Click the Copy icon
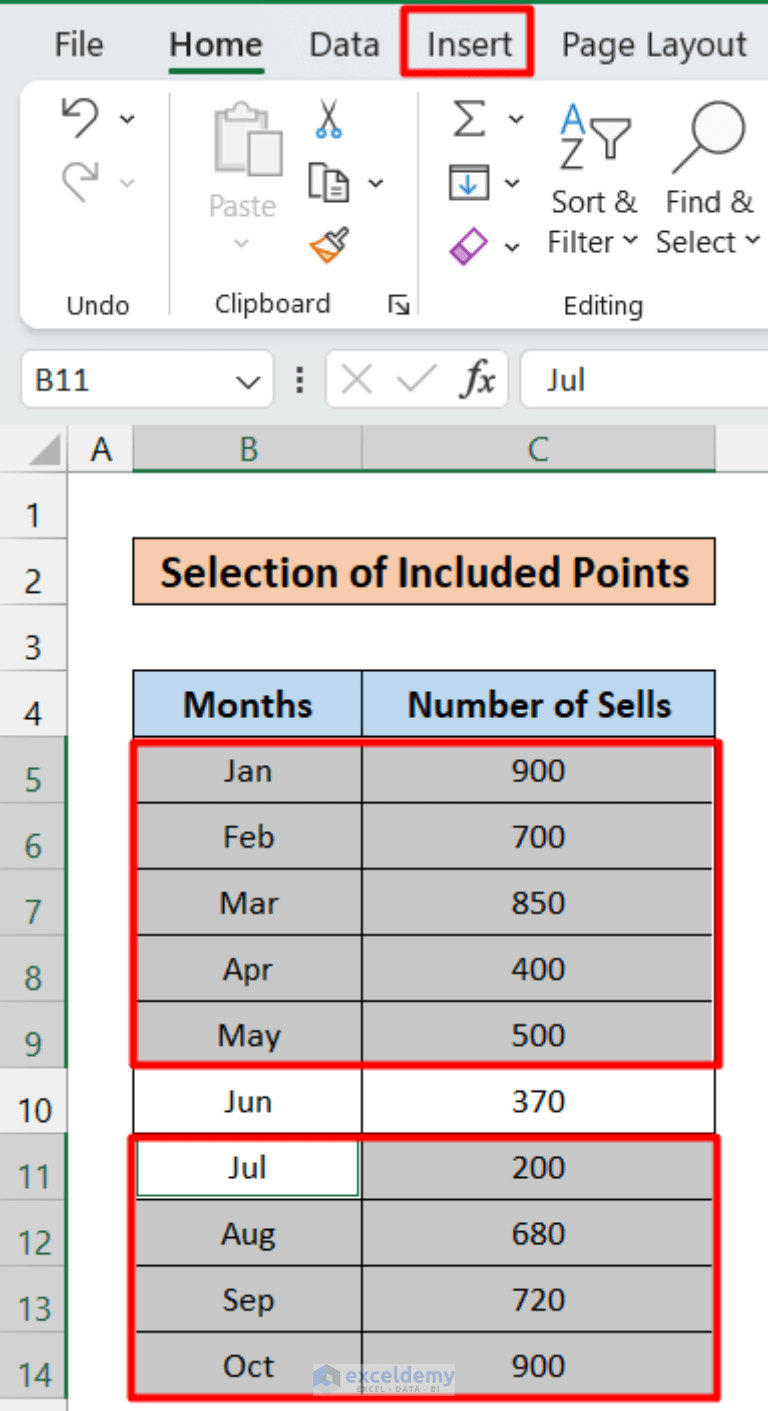The image size is (768, 1411). 328,182
